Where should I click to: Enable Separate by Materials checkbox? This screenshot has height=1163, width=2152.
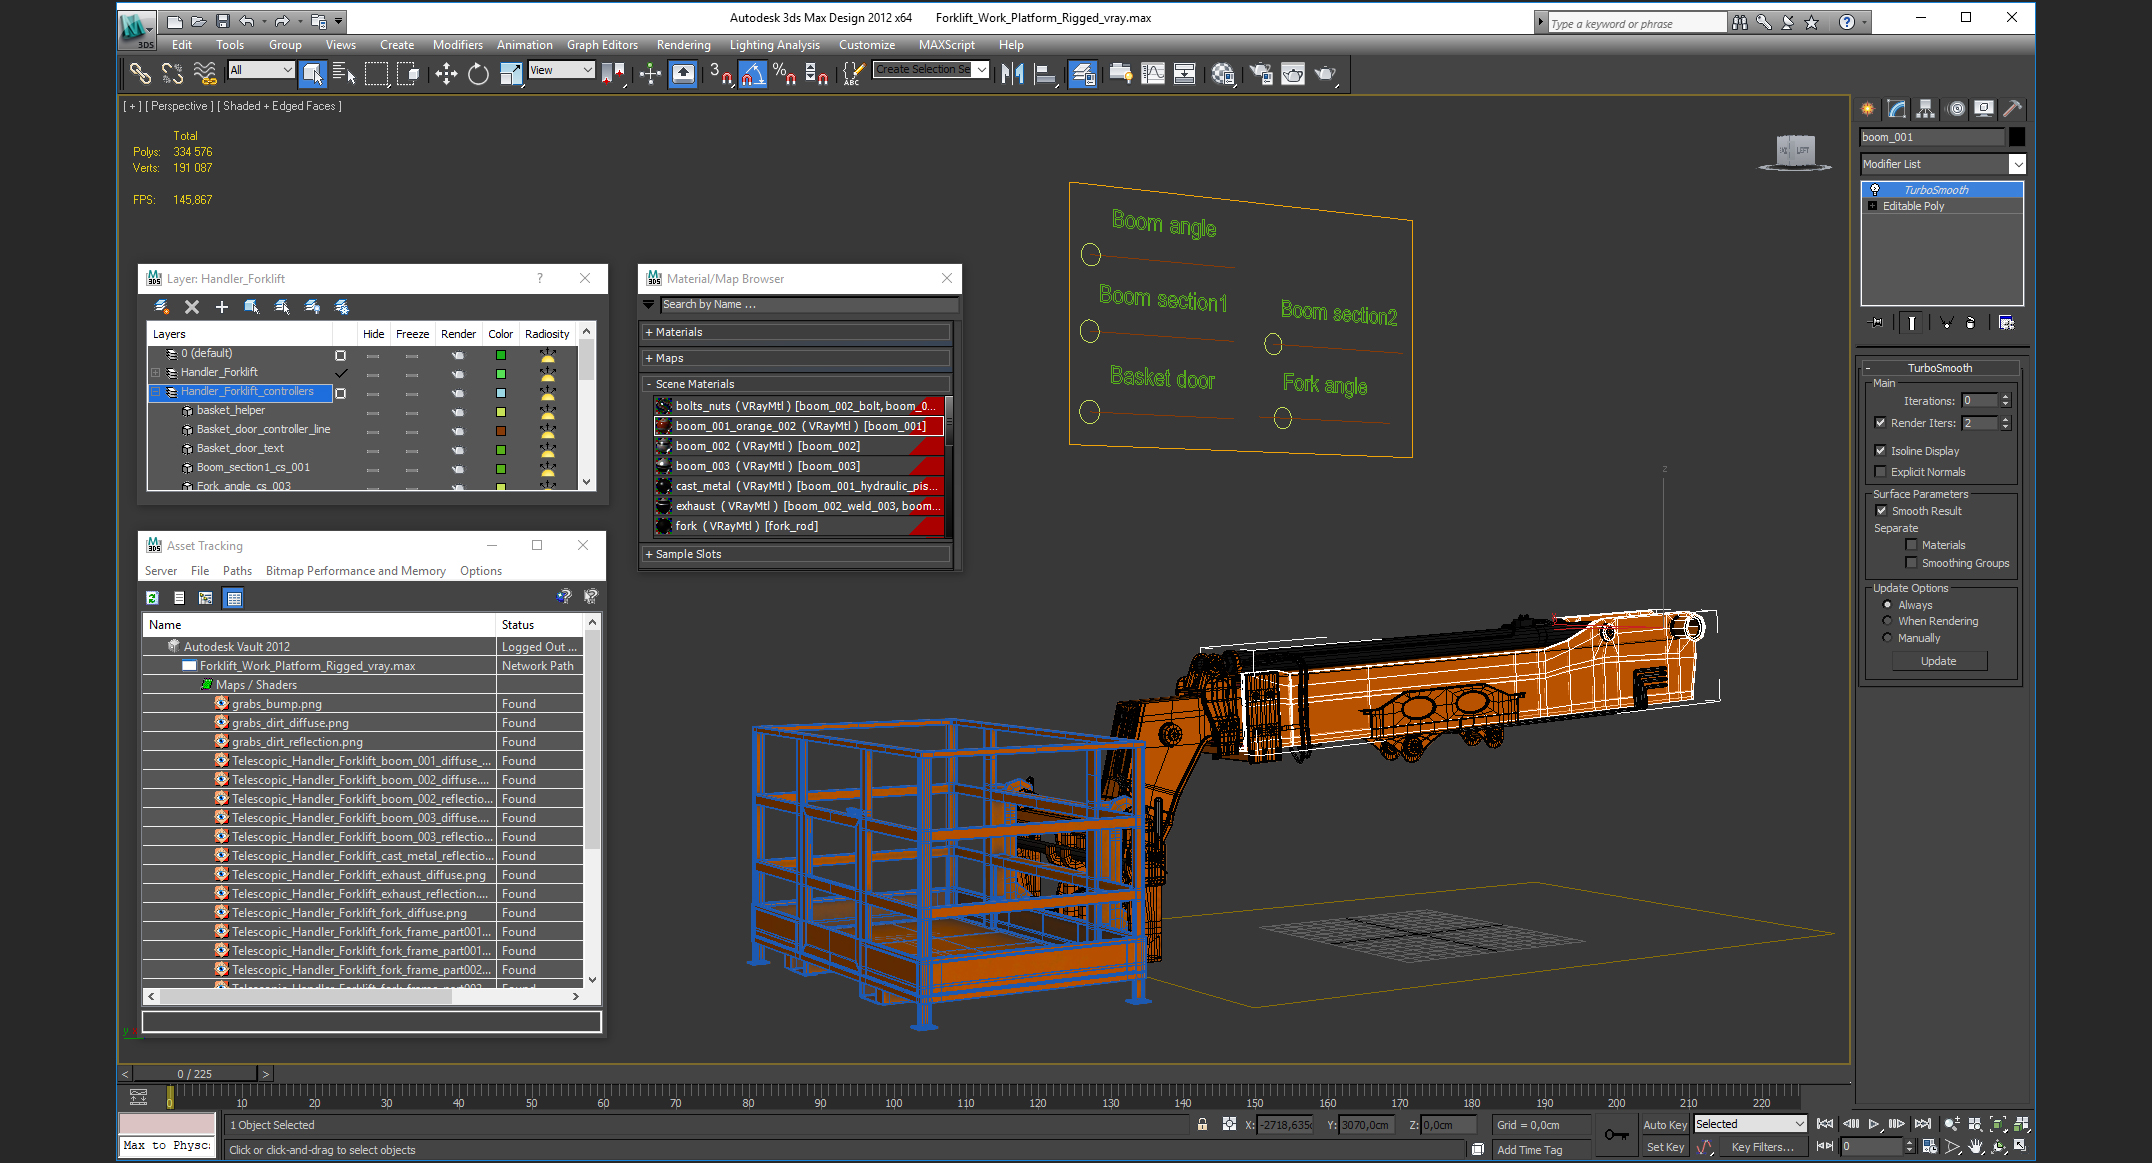tap(1911, 545)
